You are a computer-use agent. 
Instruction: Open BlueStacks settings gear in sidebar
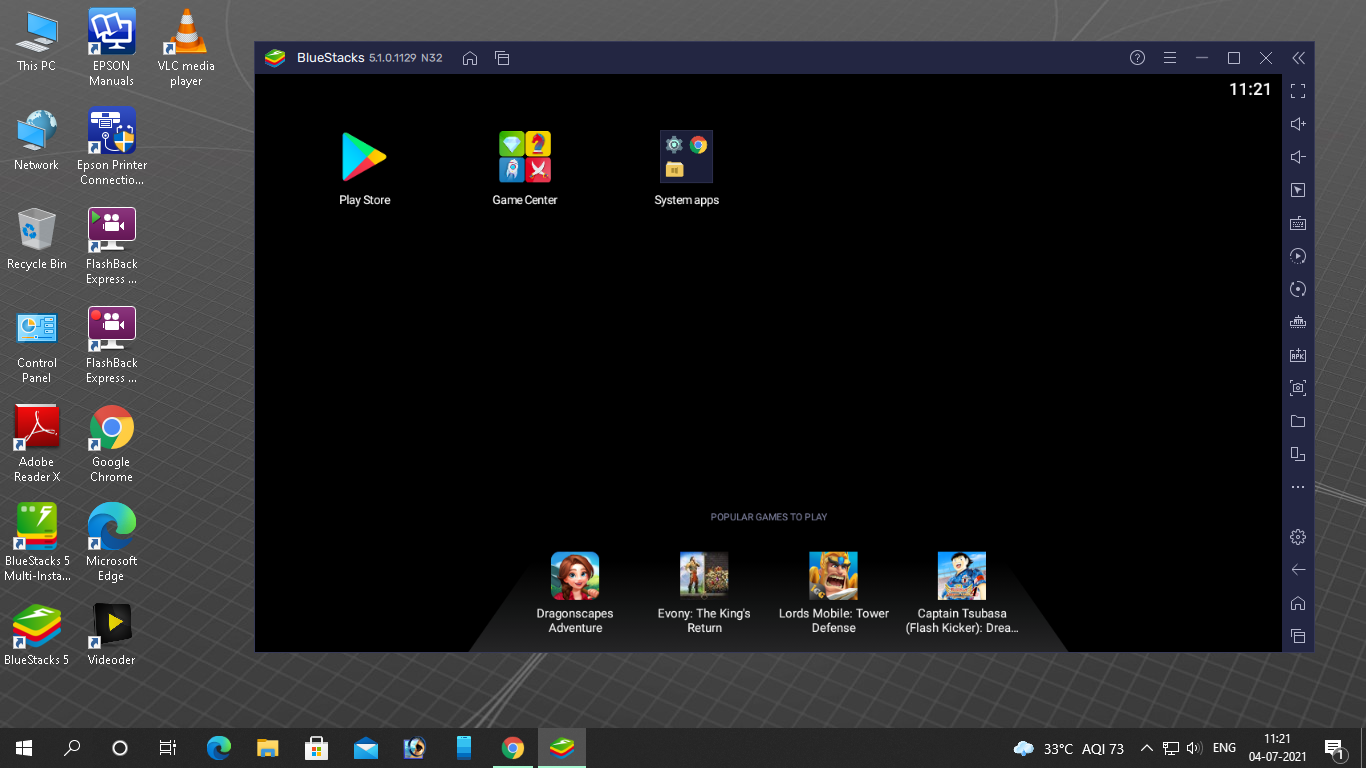click(1298, 537)
